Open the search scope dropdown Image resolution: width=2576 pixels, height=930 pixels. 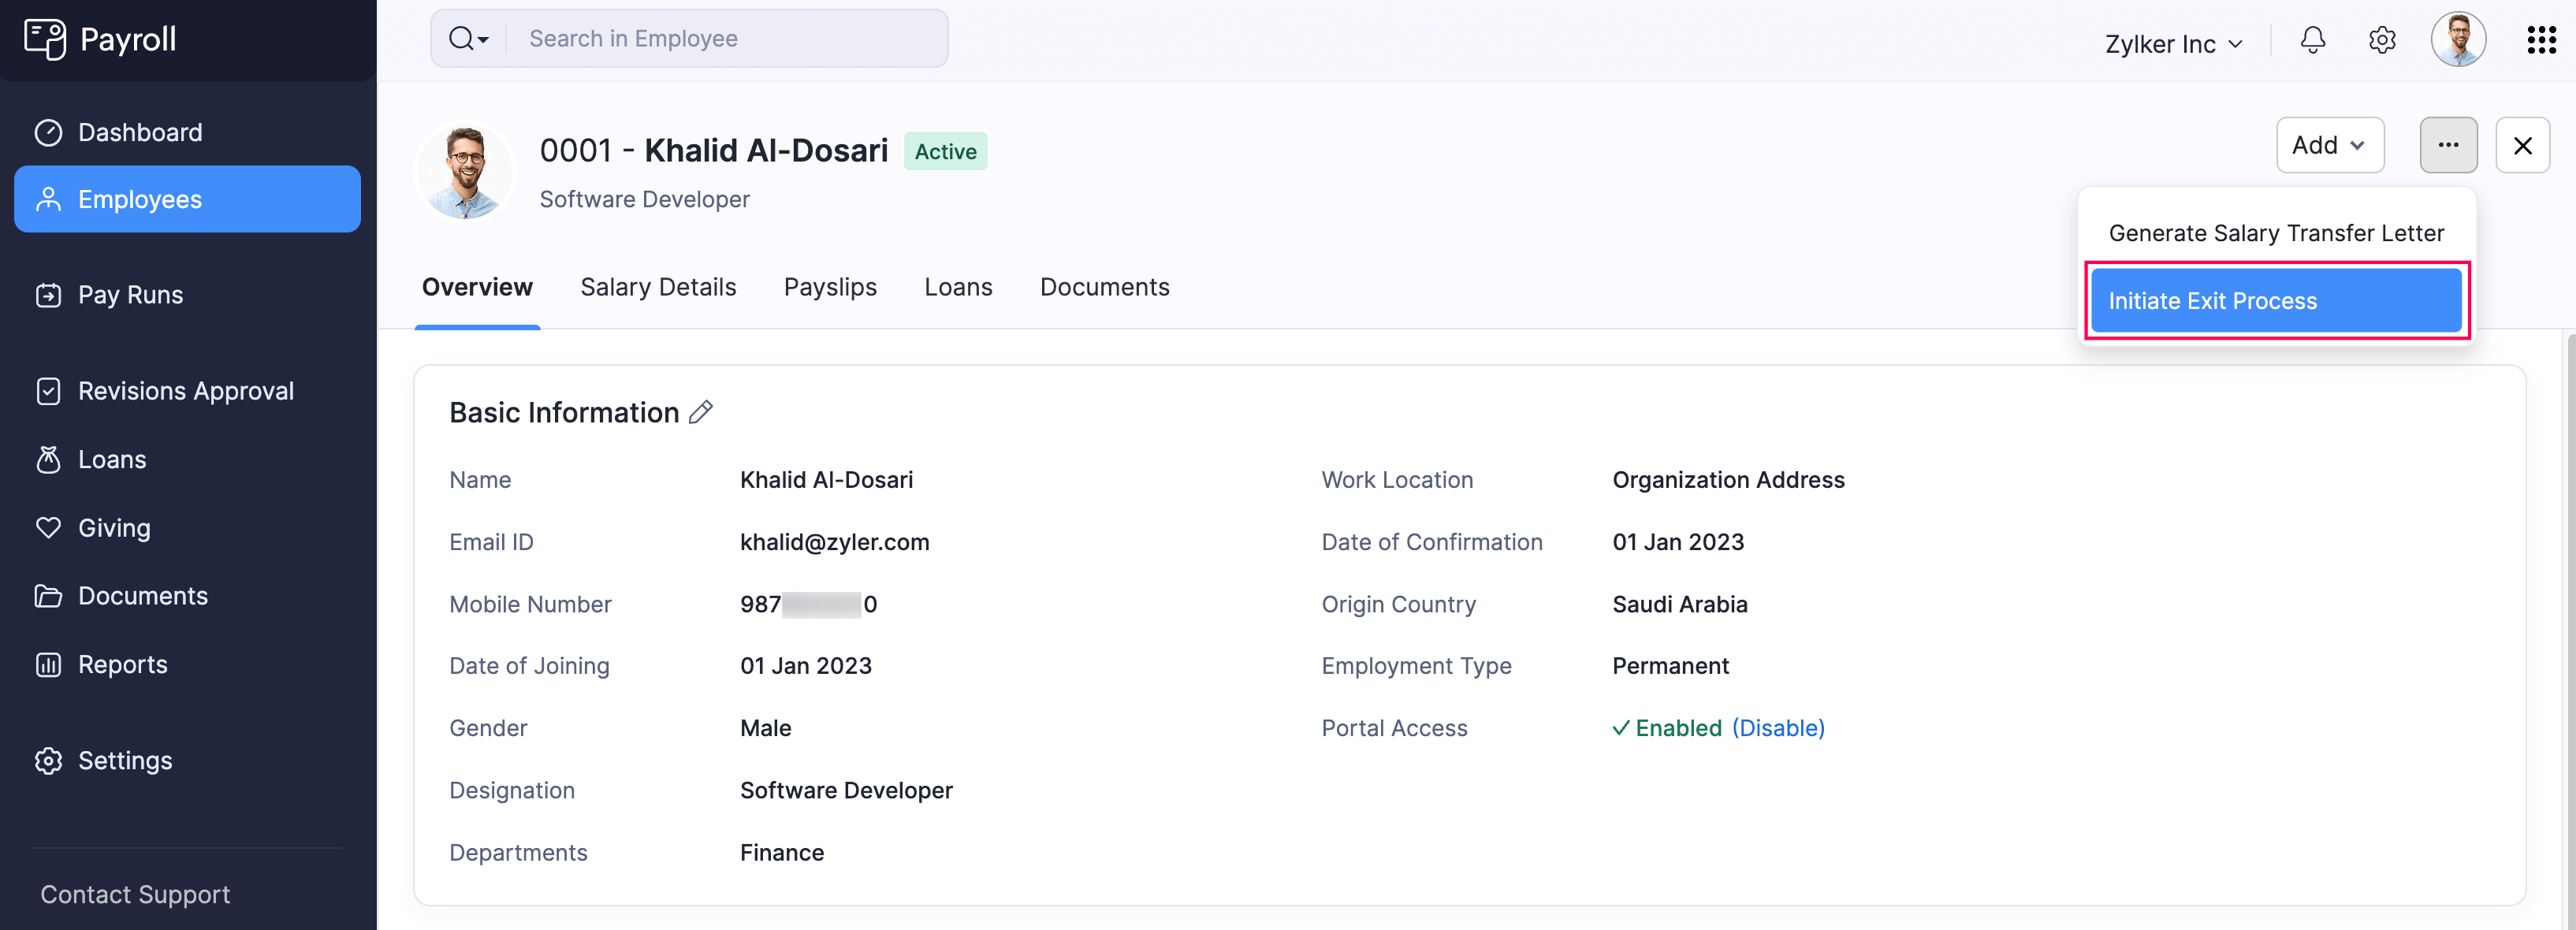click(x=468, y=38)
